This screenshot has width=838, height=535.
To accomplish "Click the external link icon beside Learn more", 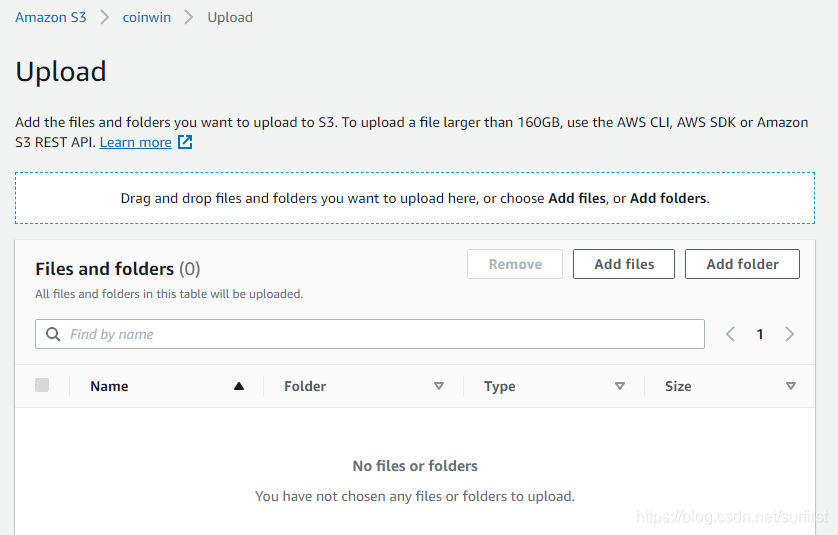I will point(185,142).
